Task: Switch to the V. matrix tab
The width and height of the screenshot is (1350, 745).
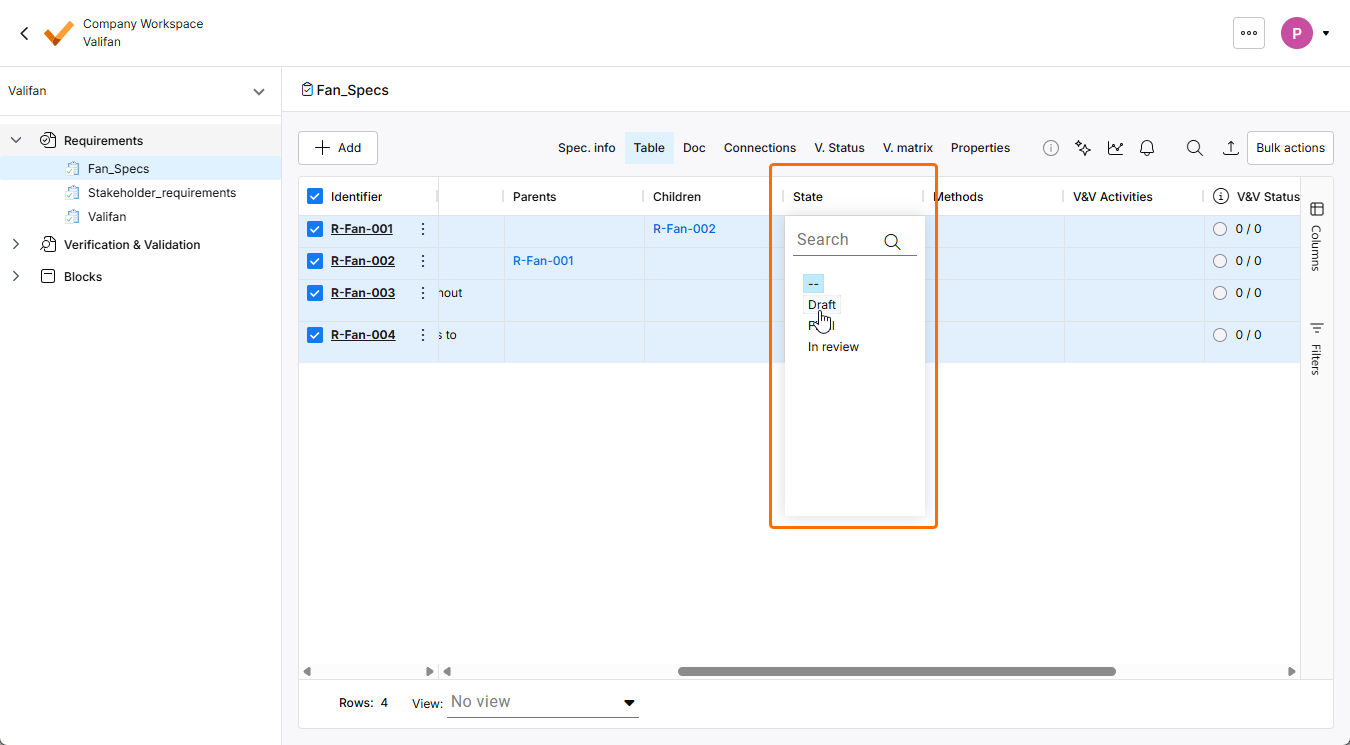Action: 907,148
